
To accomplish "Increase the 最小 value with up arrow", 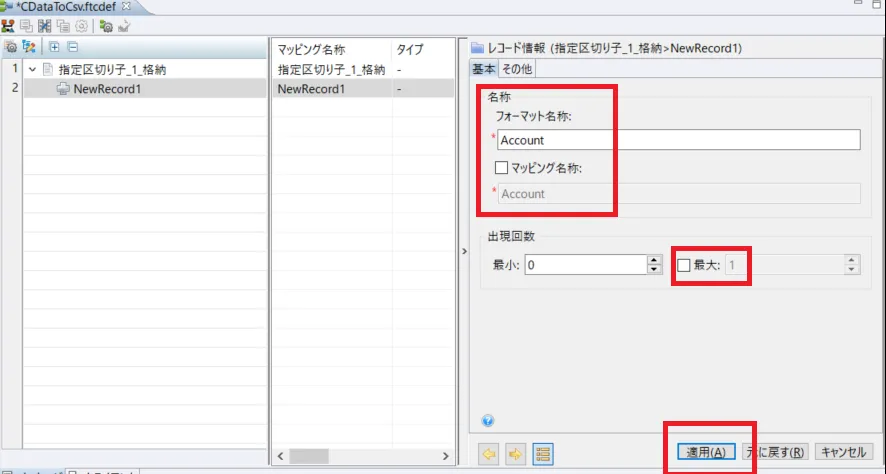I will tap(655, 260).
